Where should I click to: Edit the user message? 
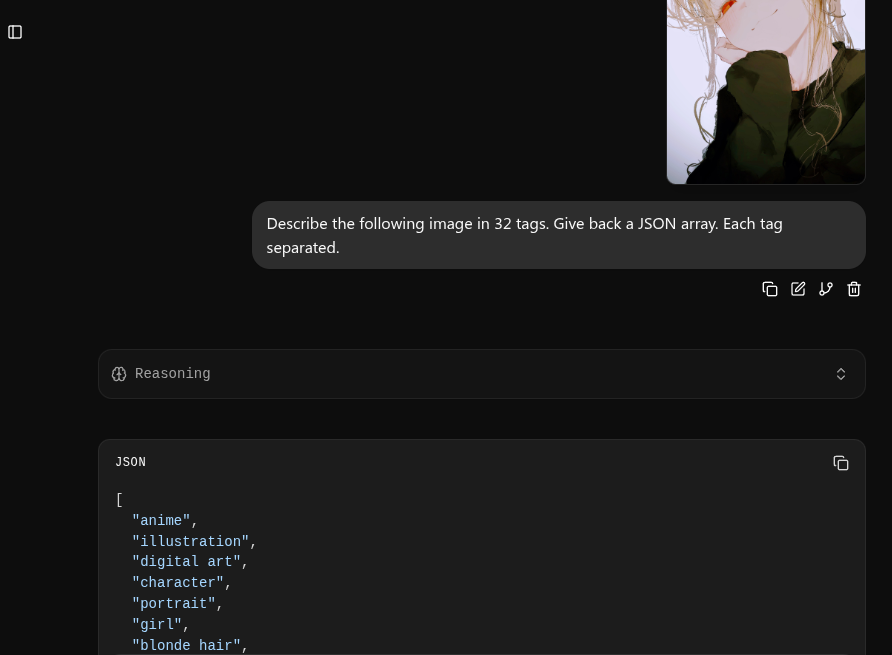(798, 289)
